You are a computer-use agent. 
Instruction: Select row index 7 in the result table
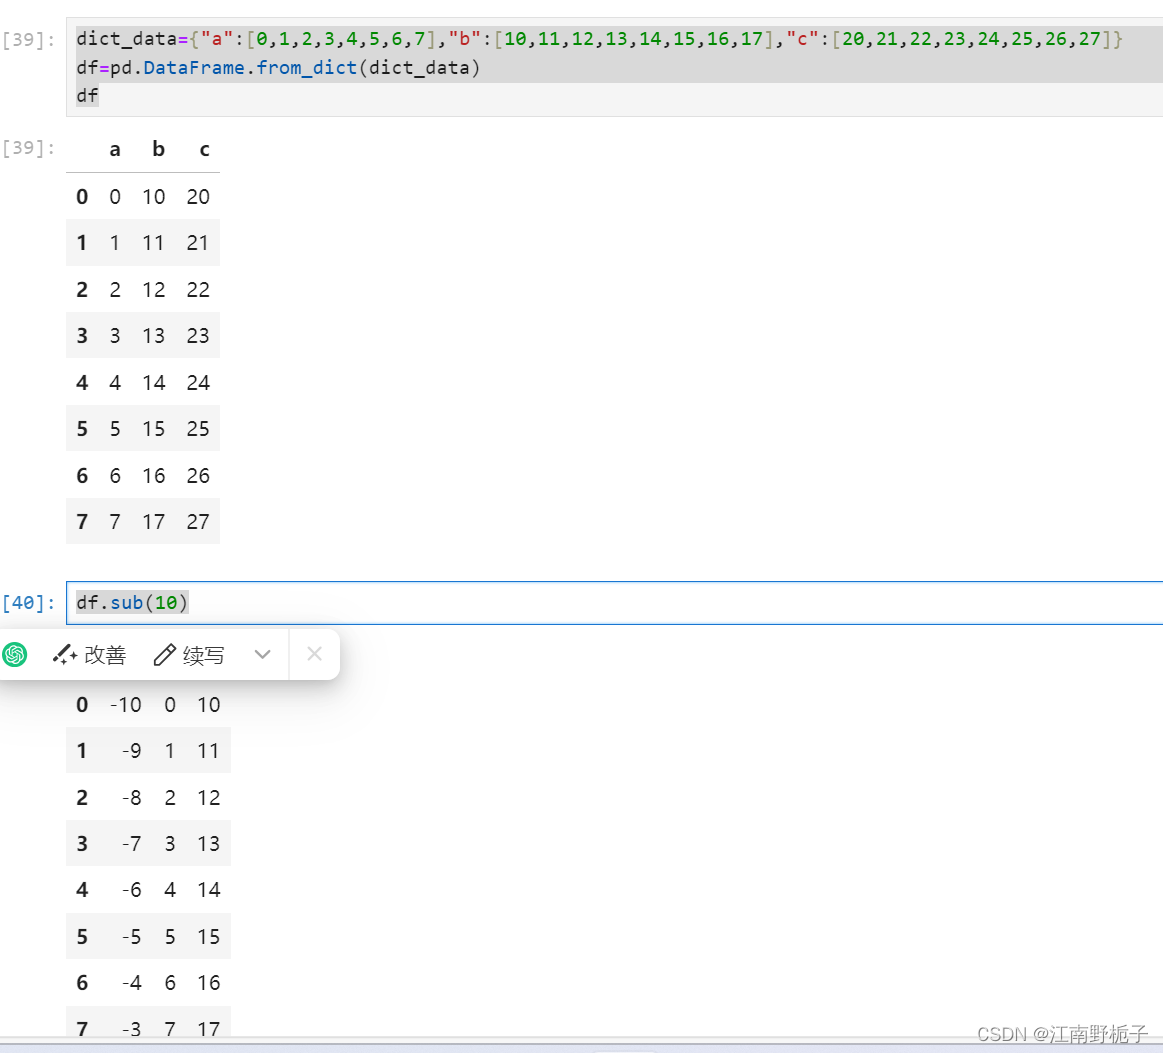click(x=82, y=1029)
